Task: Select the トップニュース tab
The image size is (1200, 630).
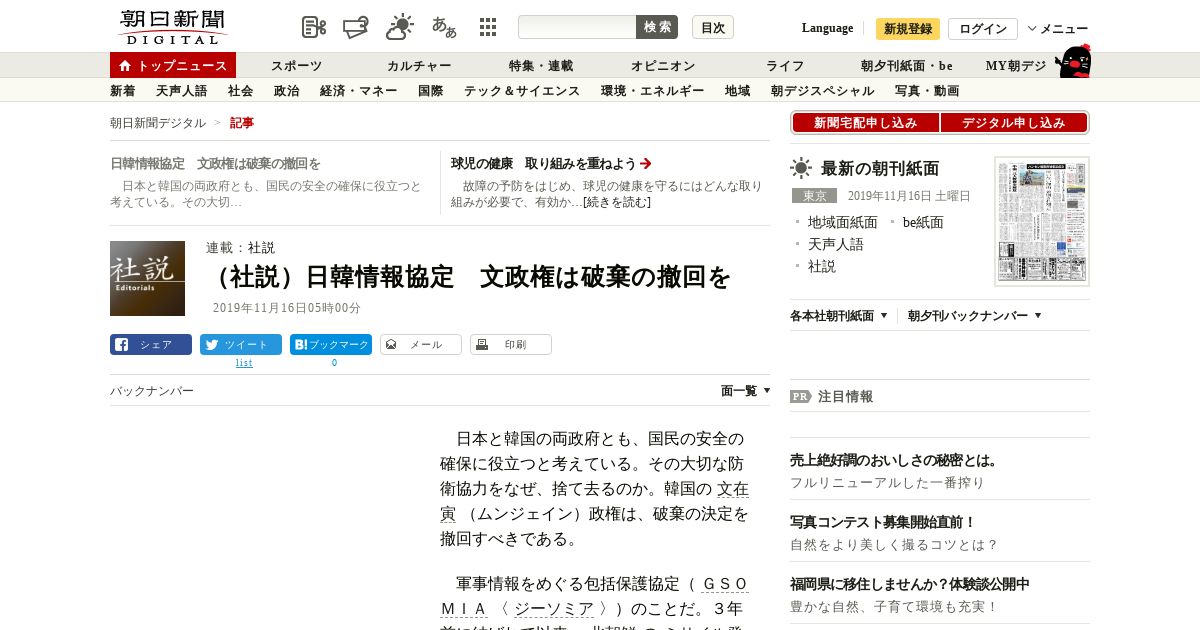Action: 173,65
